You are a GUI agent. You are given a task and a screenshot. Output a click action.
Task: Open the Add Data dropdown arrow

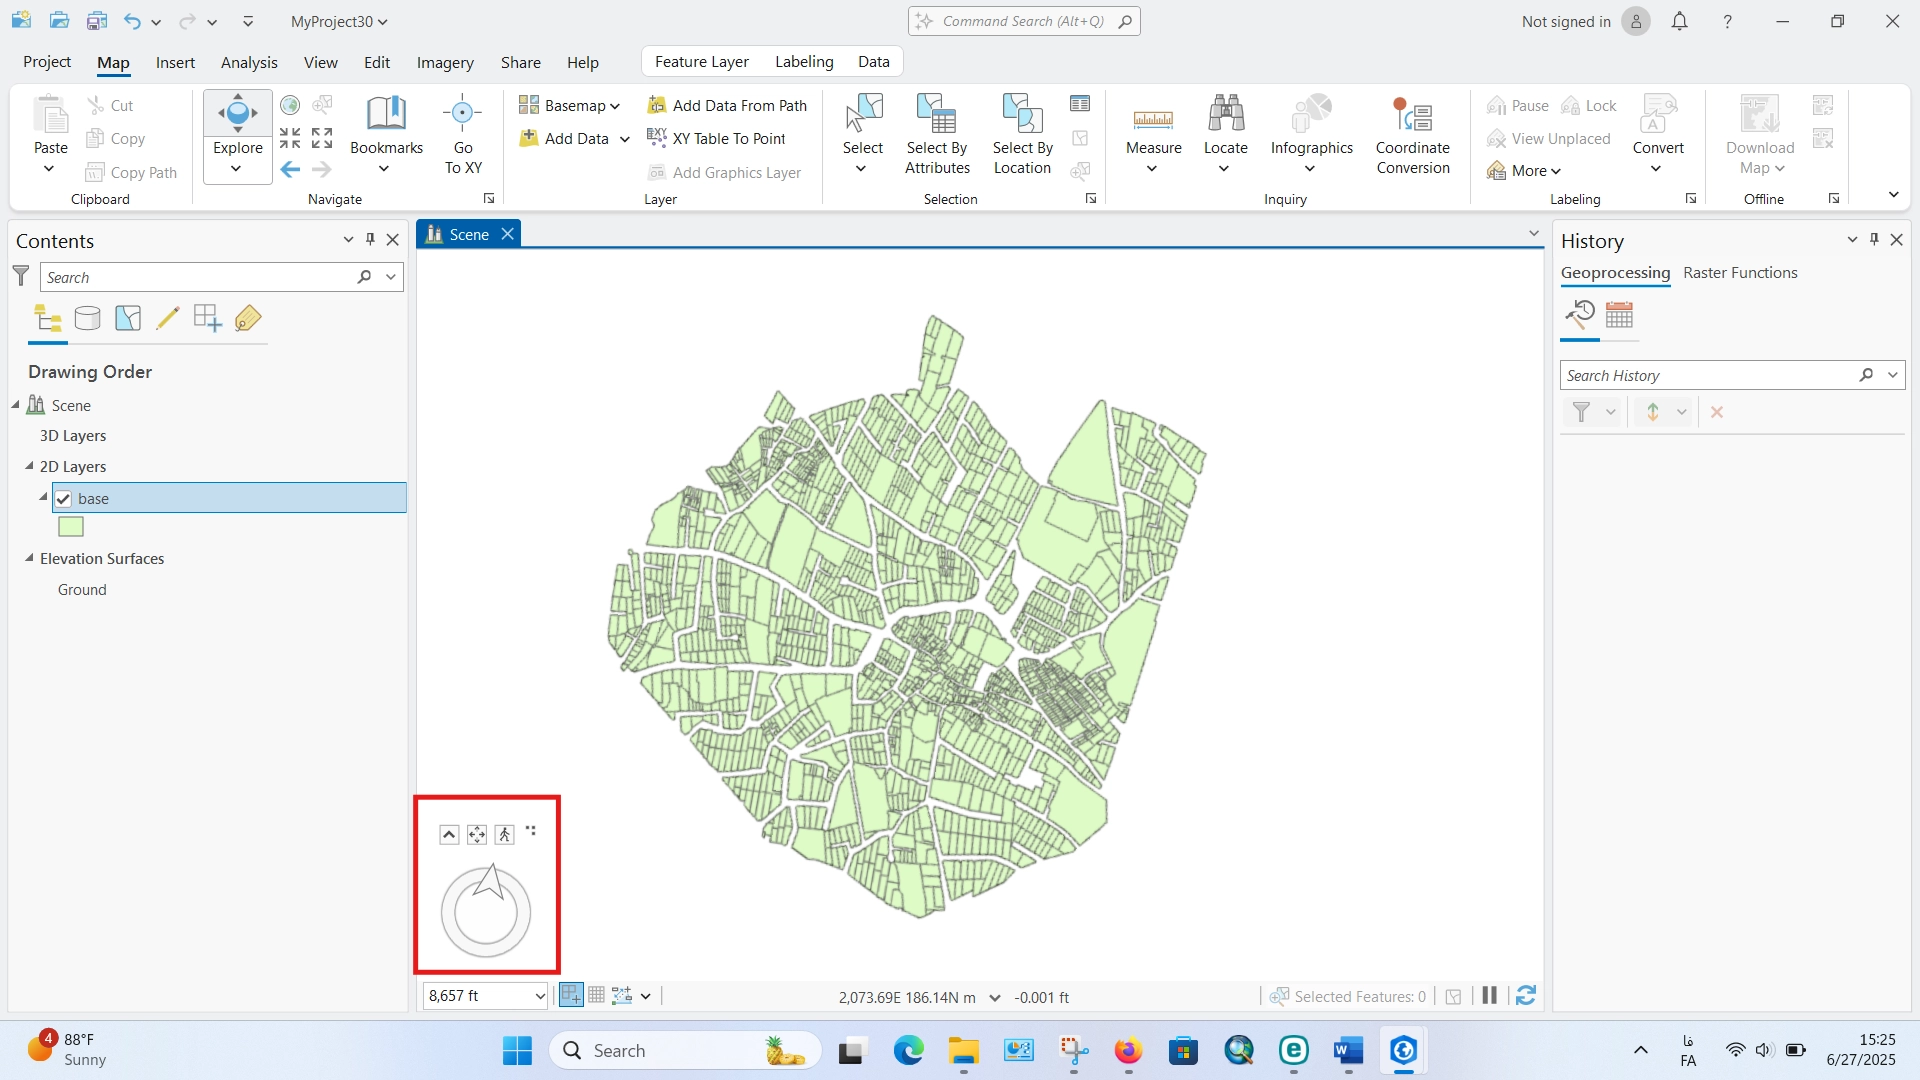[625, 139]
